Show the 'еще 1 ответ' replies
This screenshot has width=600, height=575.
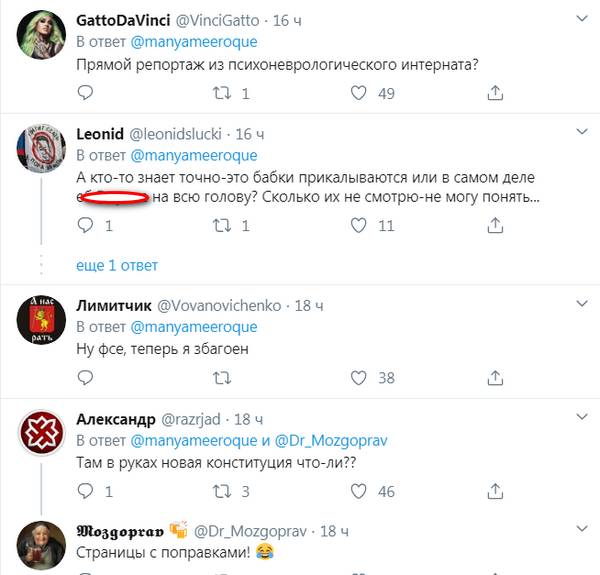click(117, 265)
